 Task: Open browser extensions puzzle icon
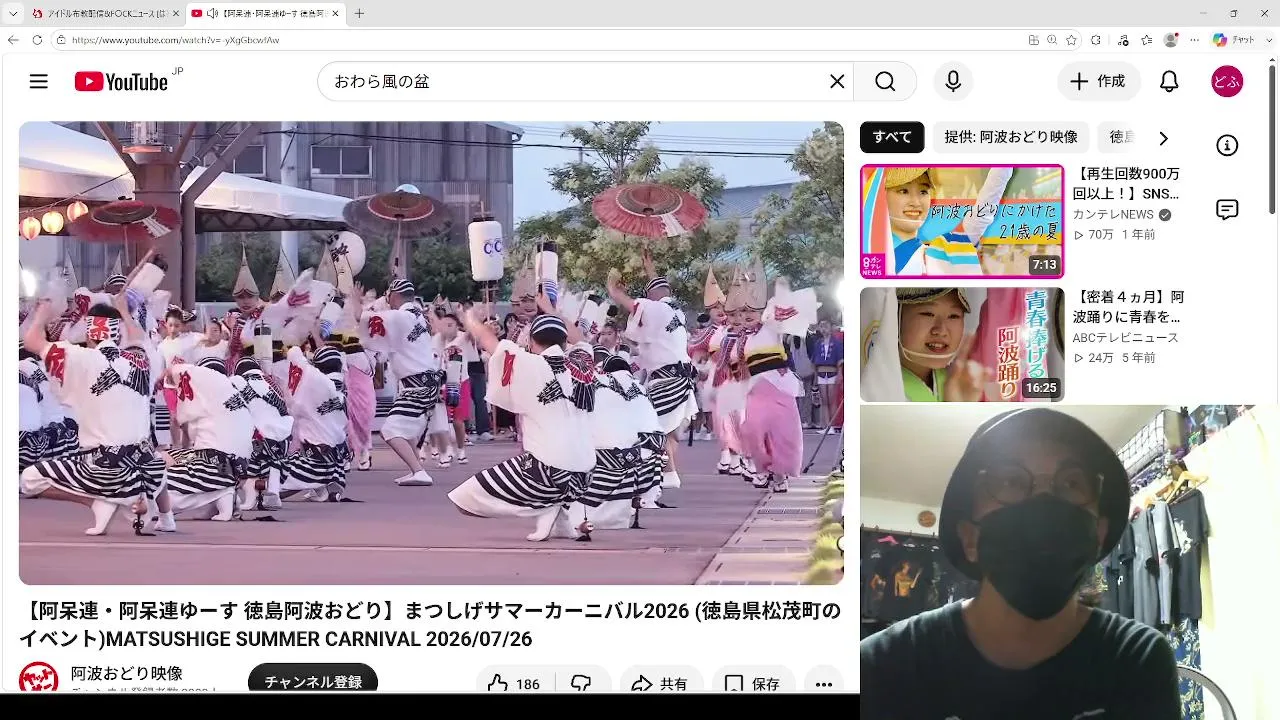1096,40
